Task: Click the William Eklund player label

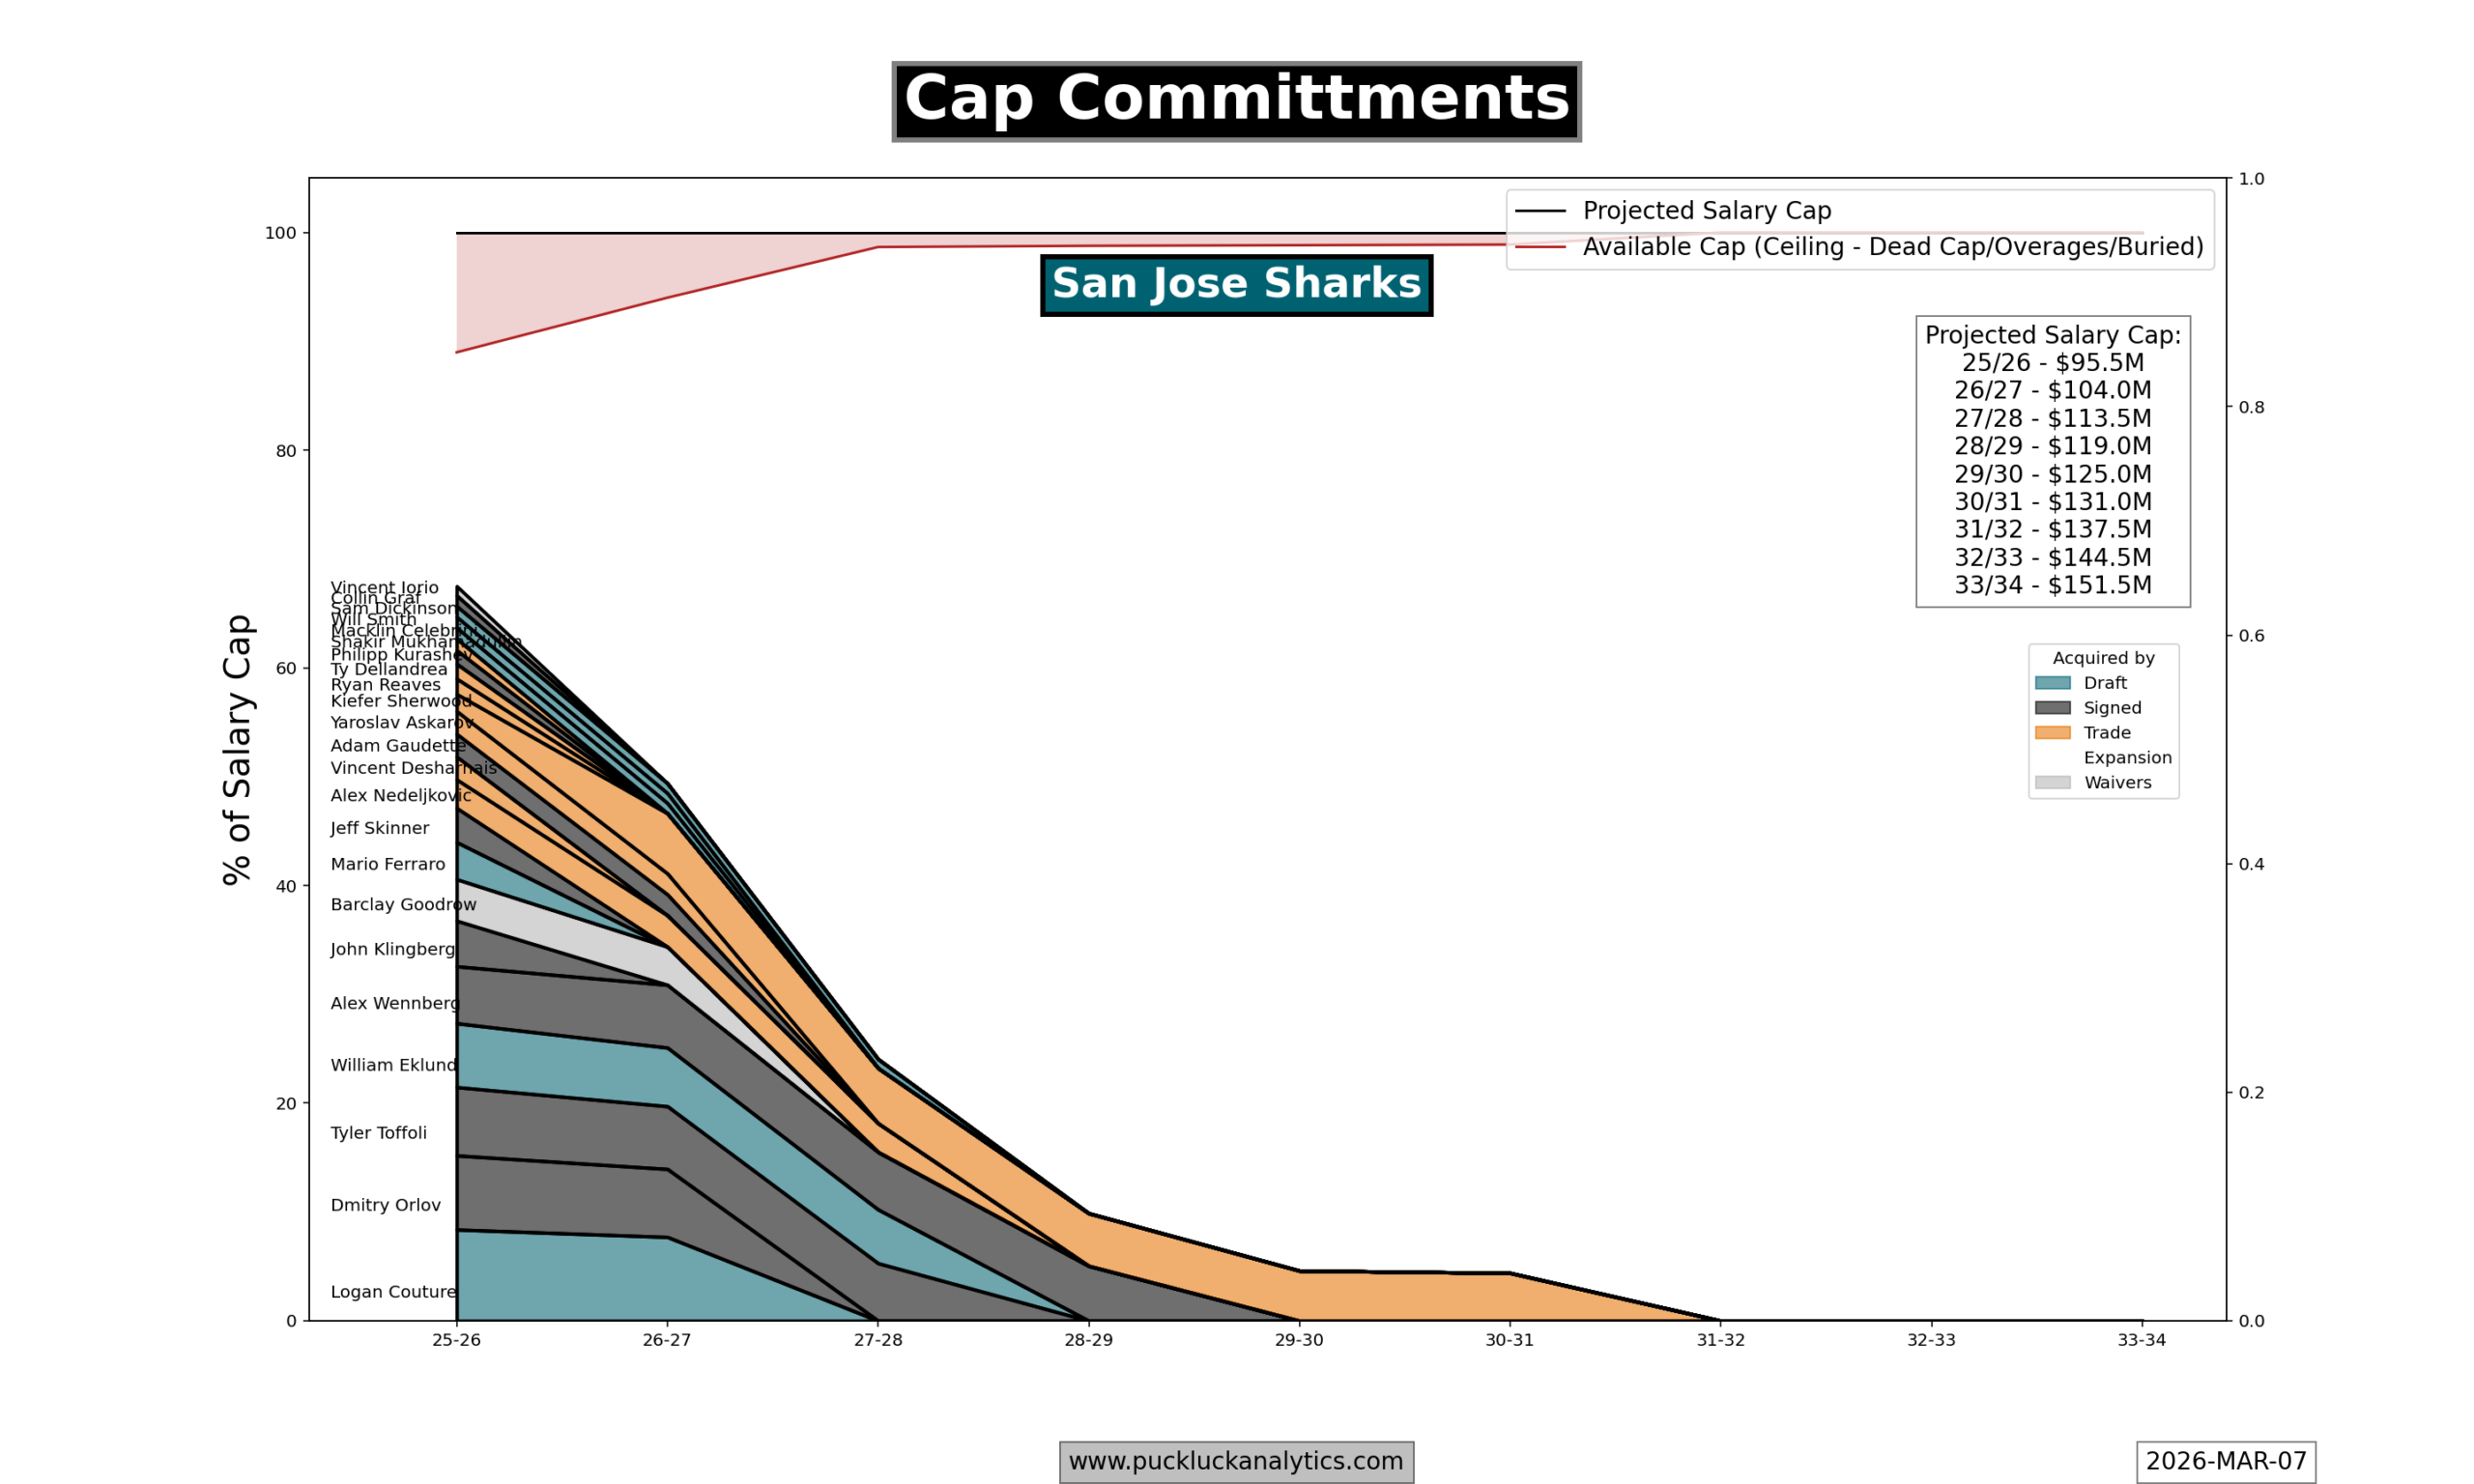Action: point(393,1065)
